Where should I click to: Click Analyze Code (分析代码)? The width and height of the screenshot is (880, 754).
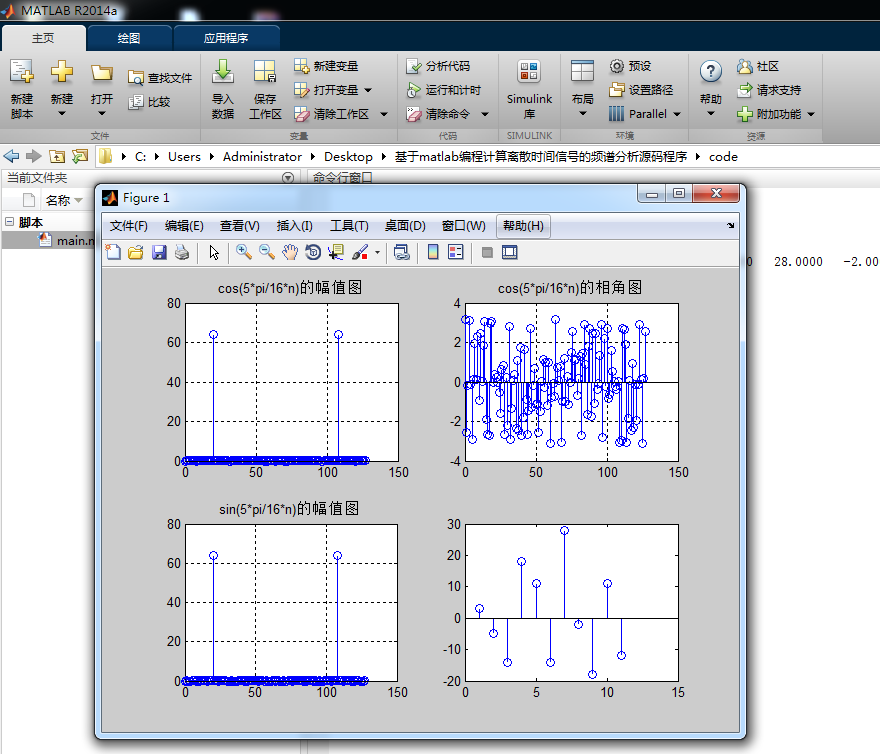coord(438,66)
